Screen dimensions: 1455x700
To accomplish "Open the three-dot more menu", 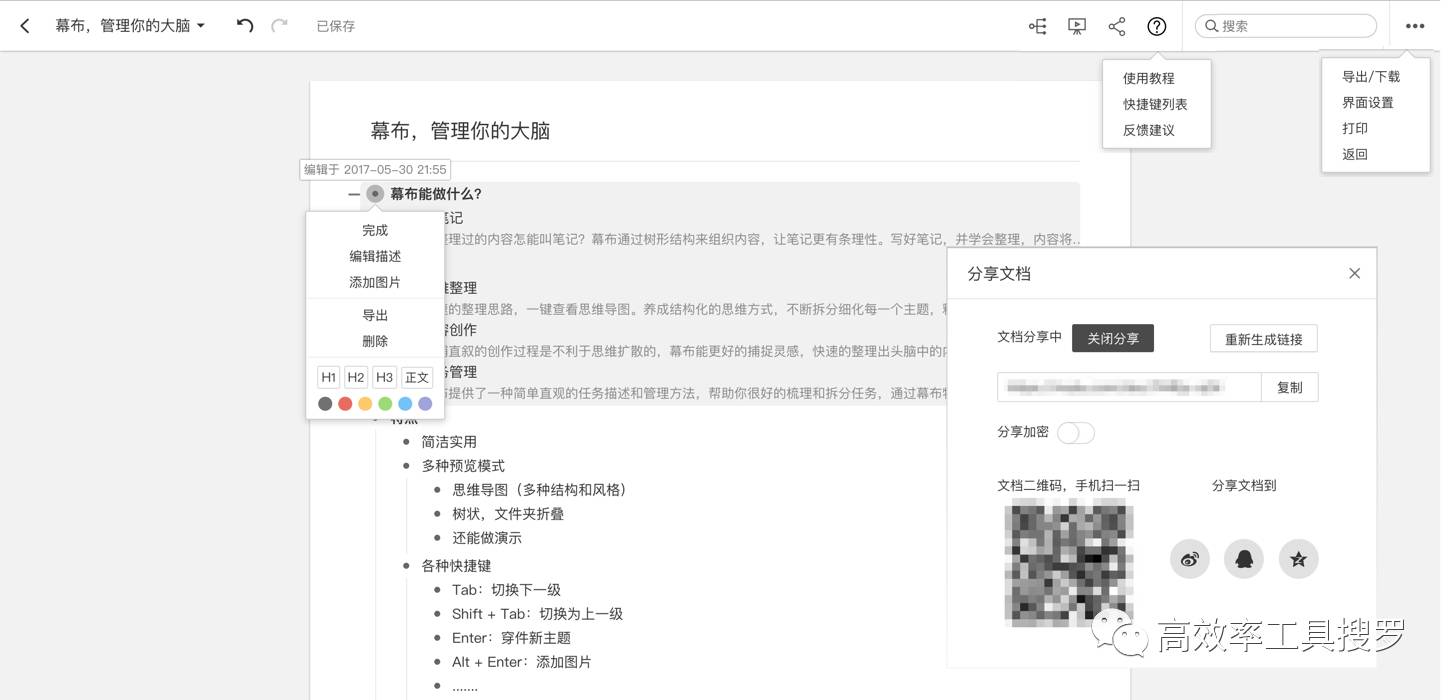I will [x=1414, y=26].
